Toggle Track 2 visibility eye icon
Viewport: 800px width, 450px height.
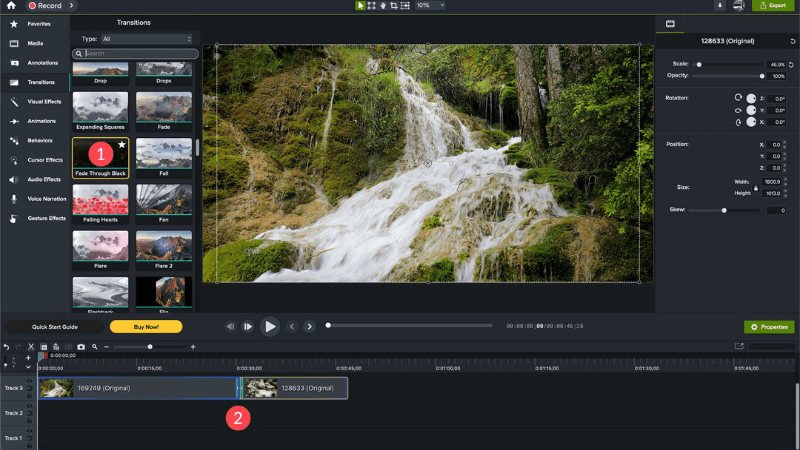pos(30,406)
